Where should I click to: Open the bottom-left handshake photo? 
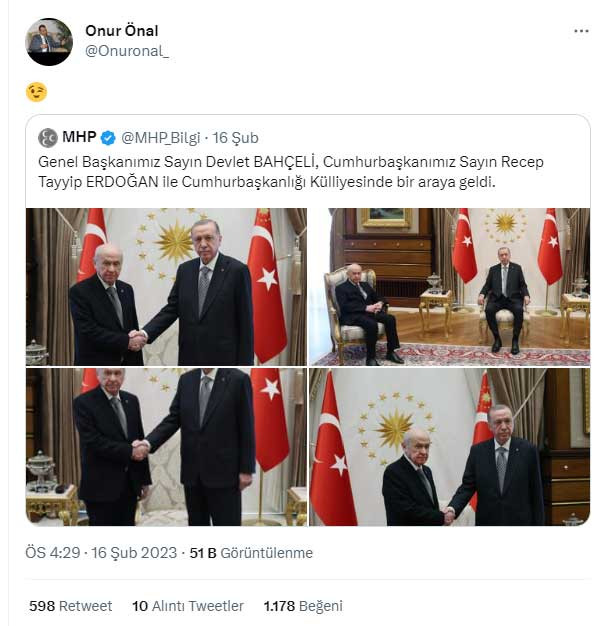tap(167, 447)
